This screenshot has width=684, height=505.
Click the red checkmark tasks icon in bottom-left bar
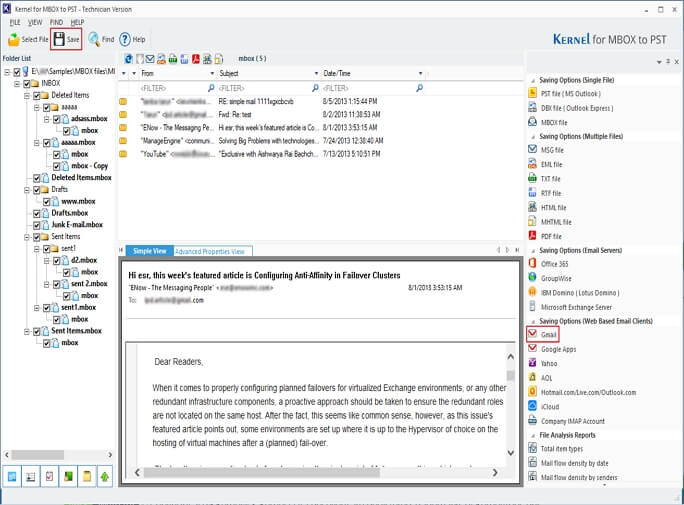49,476
